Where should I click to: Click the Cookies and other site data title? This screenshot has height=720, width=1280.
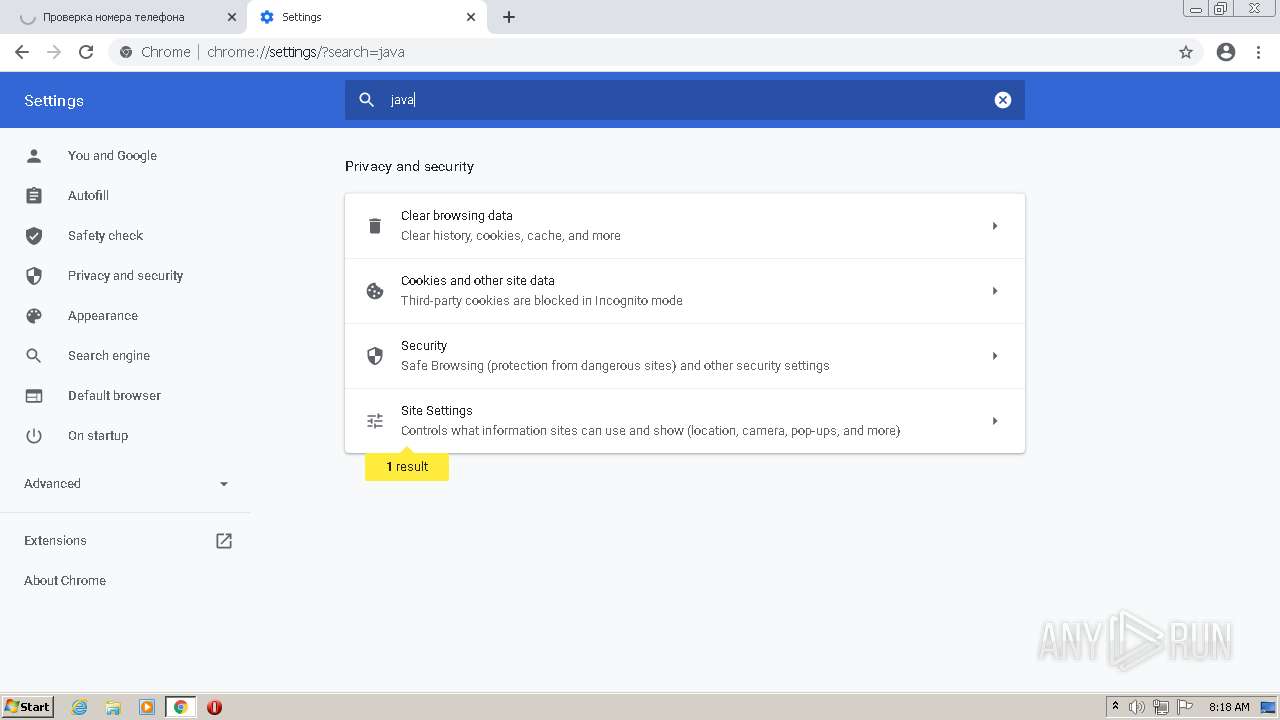[478, 281]
